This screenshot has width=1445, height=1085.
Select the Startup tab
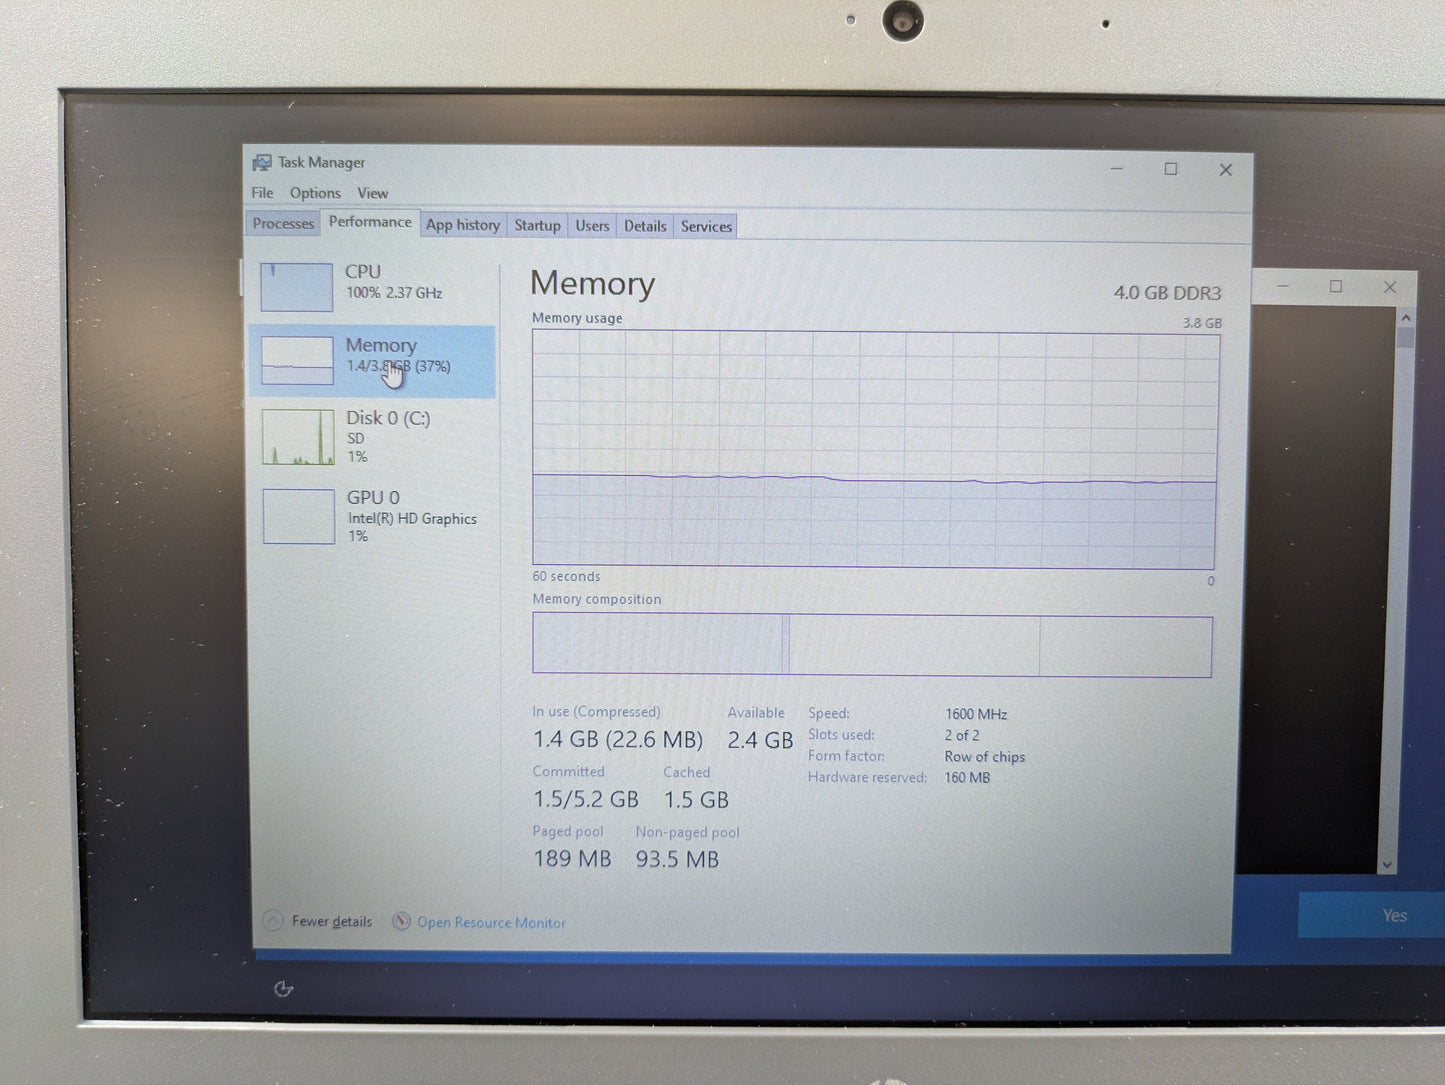[x=537, y=225]
